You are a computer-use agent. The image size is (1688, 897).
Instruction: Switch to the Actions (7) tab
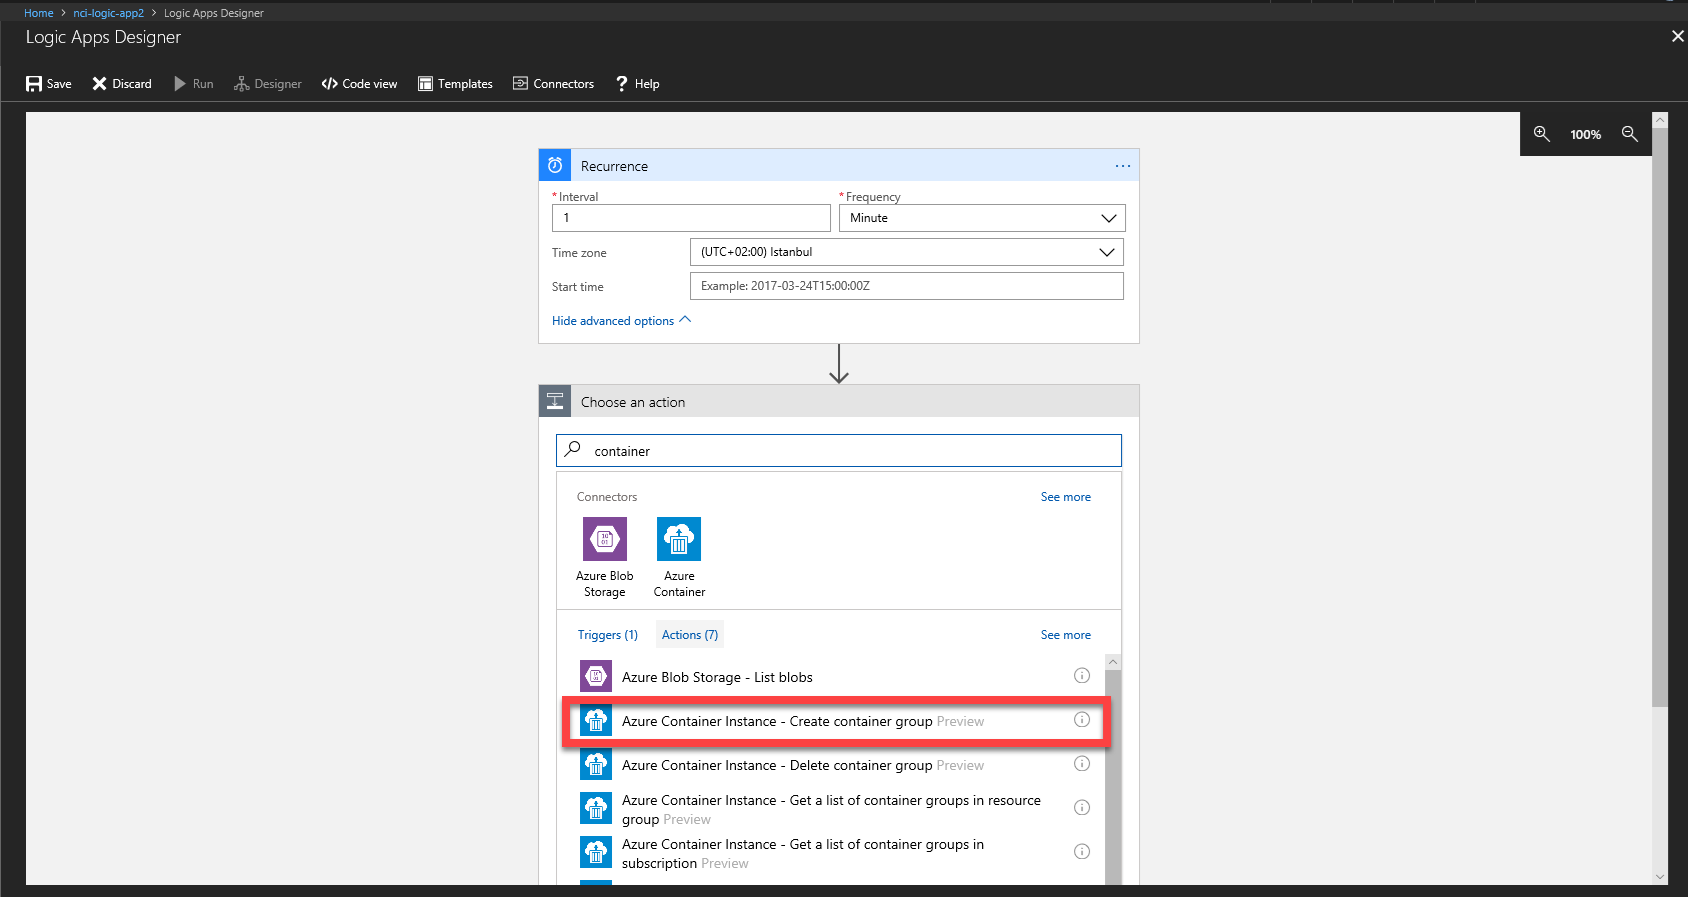[690, 635]
